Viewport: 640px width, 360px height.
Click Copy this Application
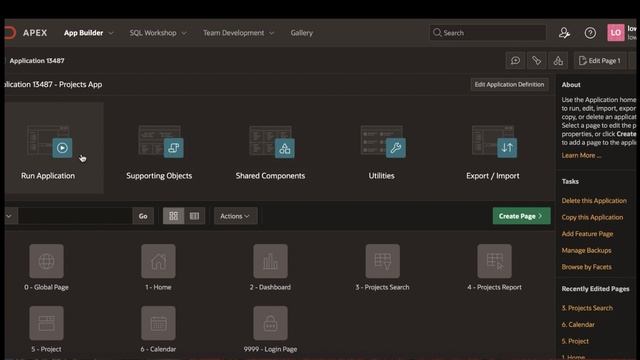[x=592, y=217]
